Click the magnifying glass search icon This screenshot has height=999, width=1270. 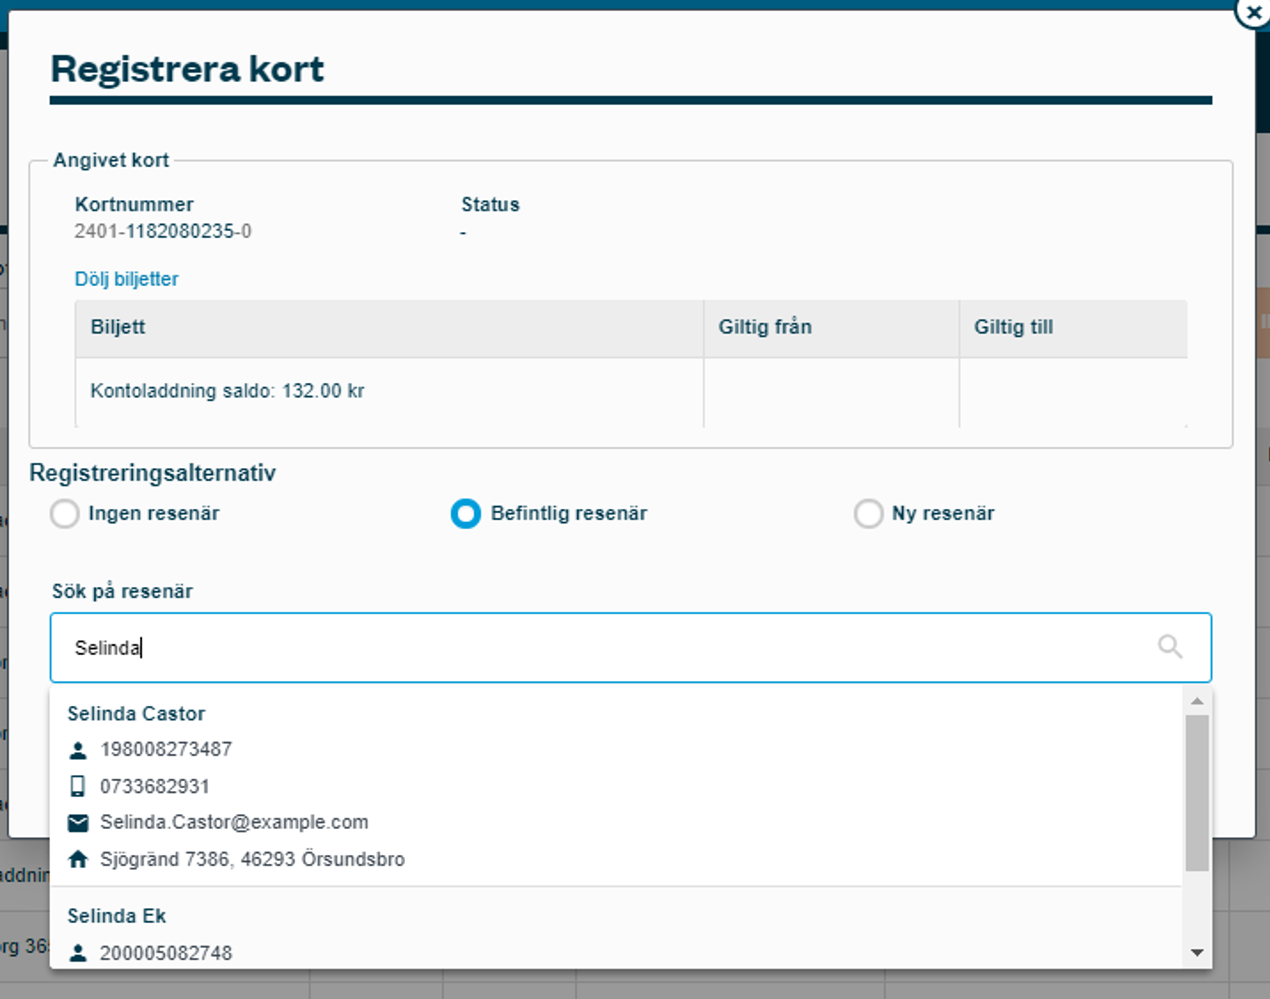(x=1170, y=647)
